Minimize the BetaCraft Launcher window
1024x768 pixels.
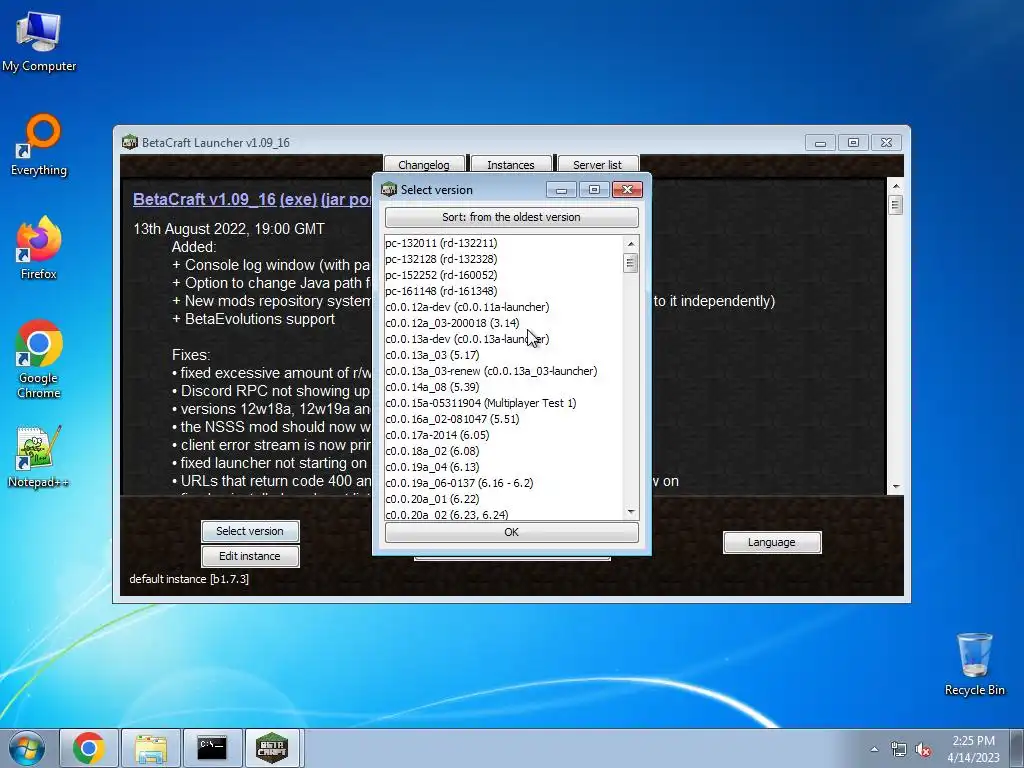tap(820, 142)
